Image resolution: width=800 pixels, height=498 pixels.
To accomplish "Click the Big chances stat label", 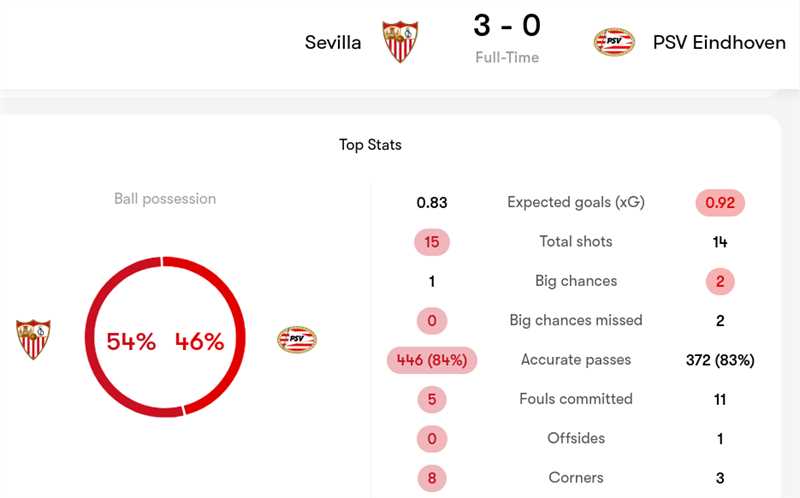I will (575, 281).
